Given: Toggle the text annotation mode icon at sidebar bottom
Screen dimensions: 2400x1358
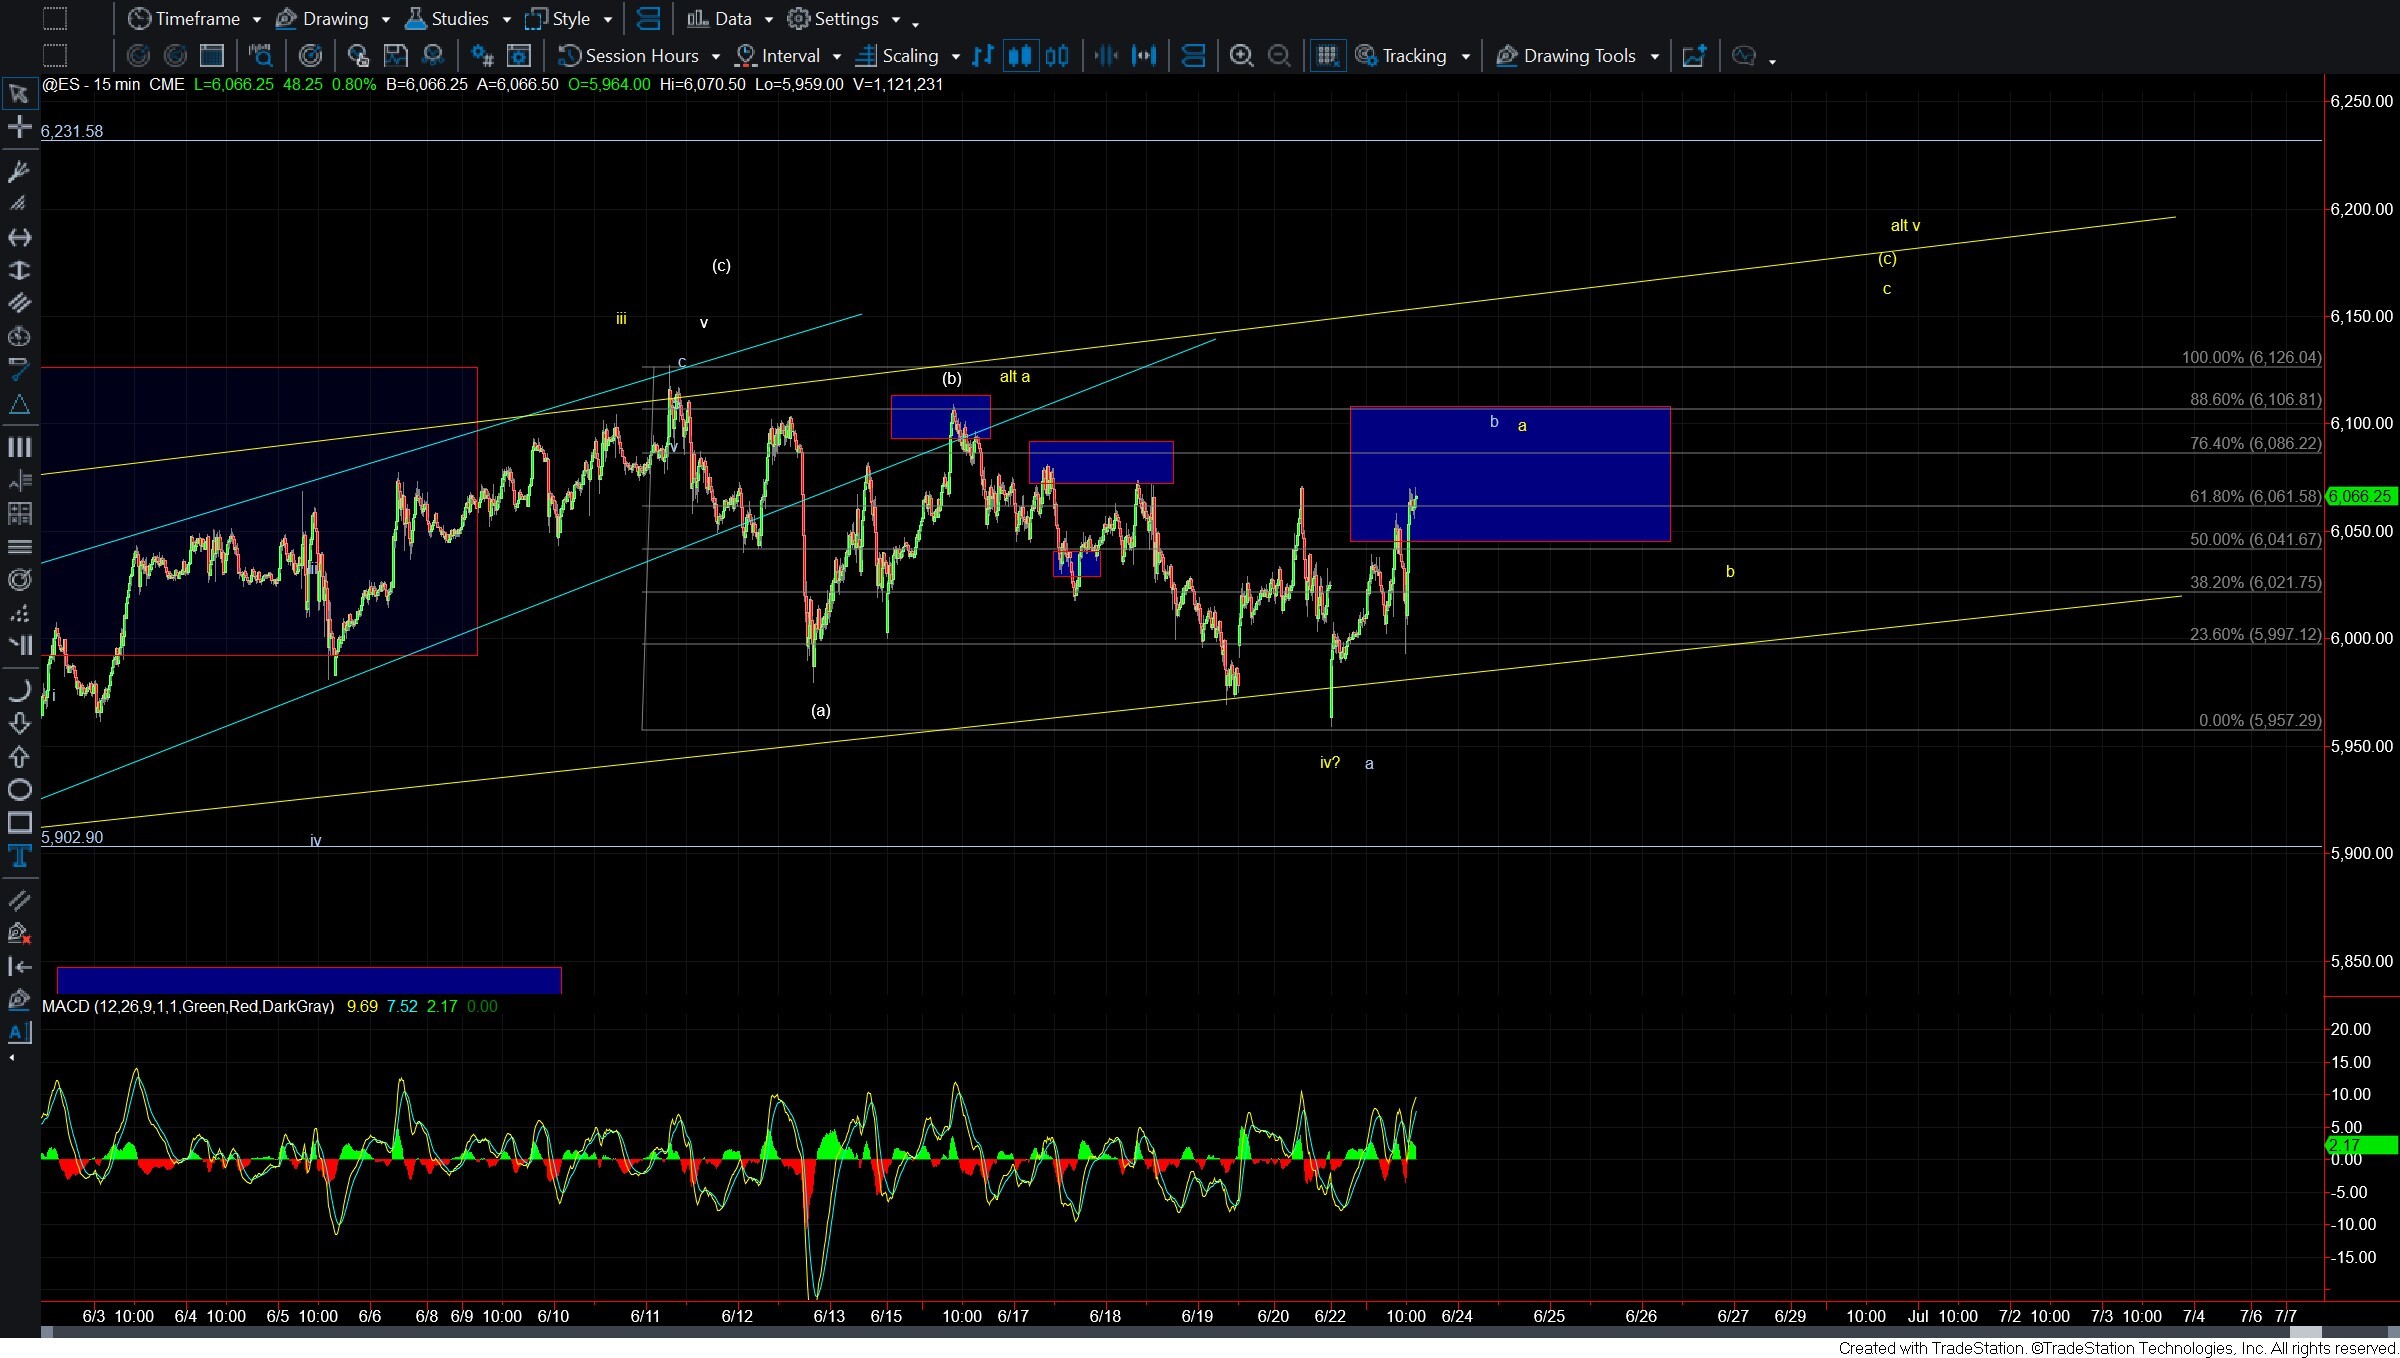Looking at the screenshot, I should click(18, 1032).
